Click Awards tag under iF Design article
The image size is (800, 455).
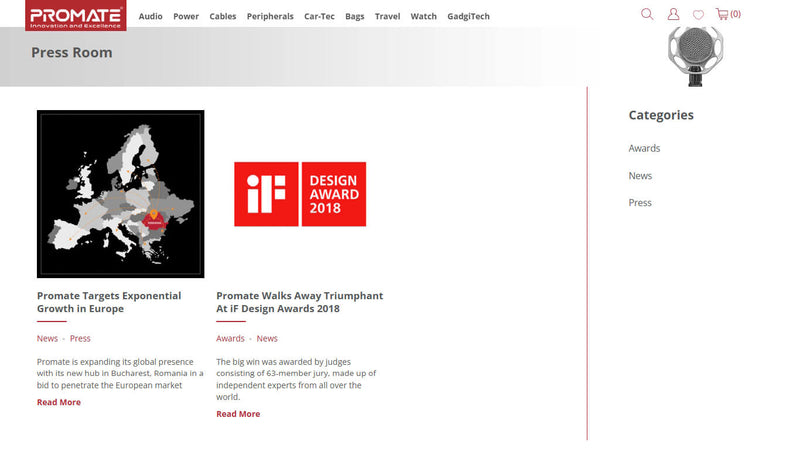pos(230,339)
